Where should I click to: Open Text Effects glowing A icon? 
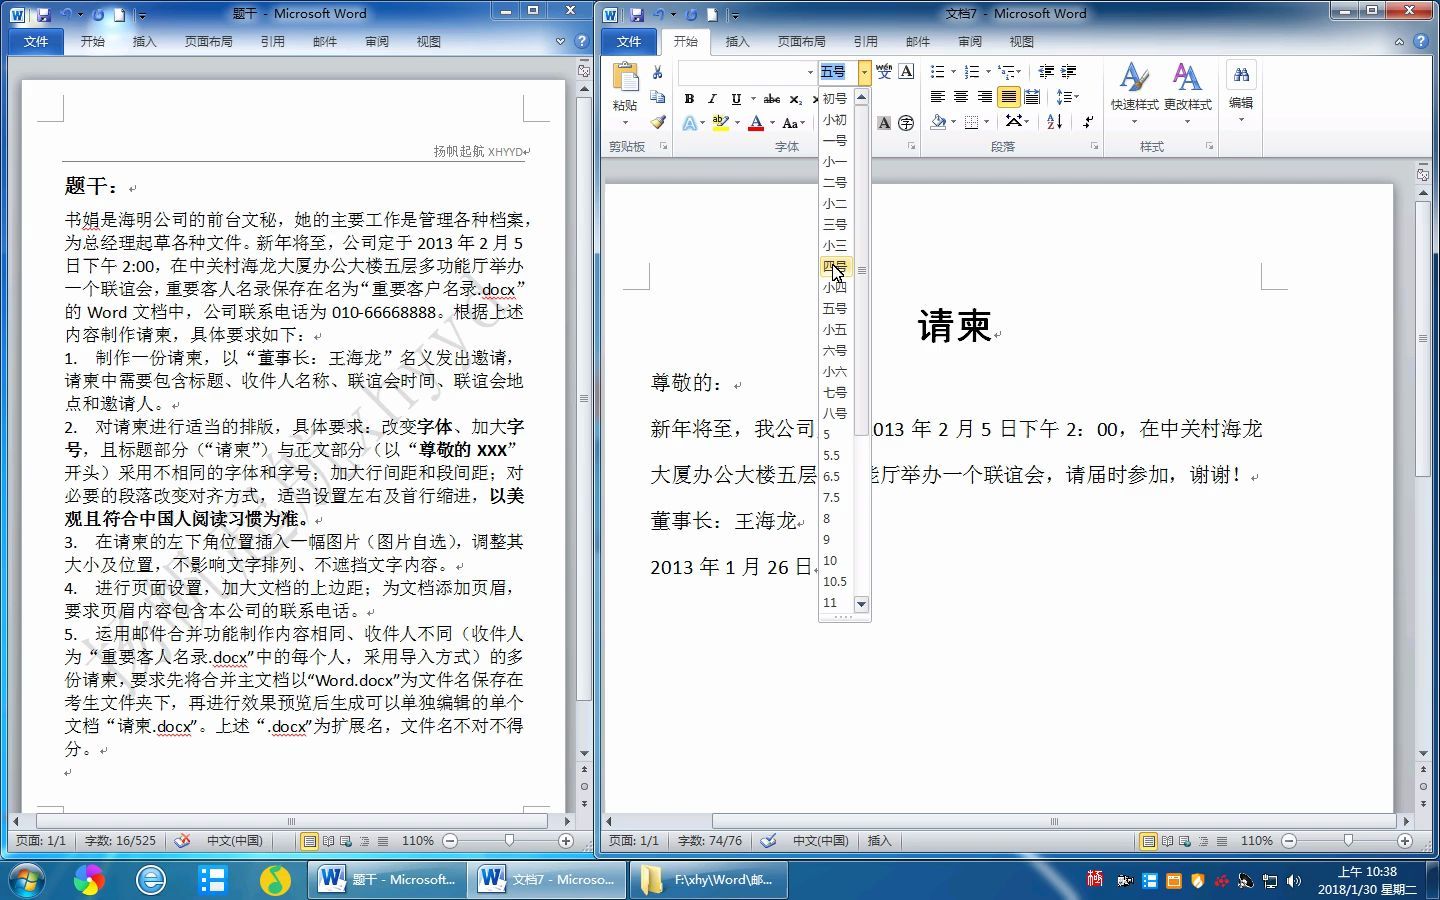[x=690, y=123]
